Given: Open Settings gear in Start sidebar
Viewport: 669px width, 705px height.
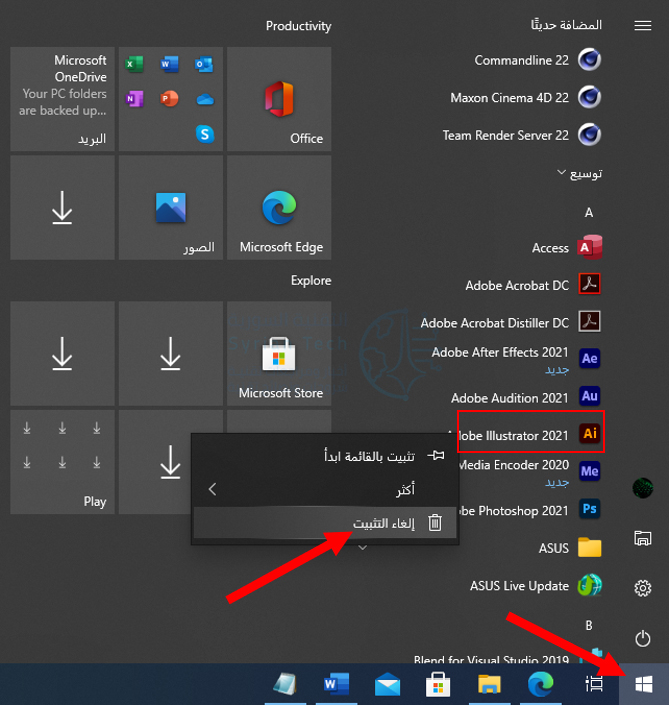Looking at the screenshot, I should [x=643, y=588].
